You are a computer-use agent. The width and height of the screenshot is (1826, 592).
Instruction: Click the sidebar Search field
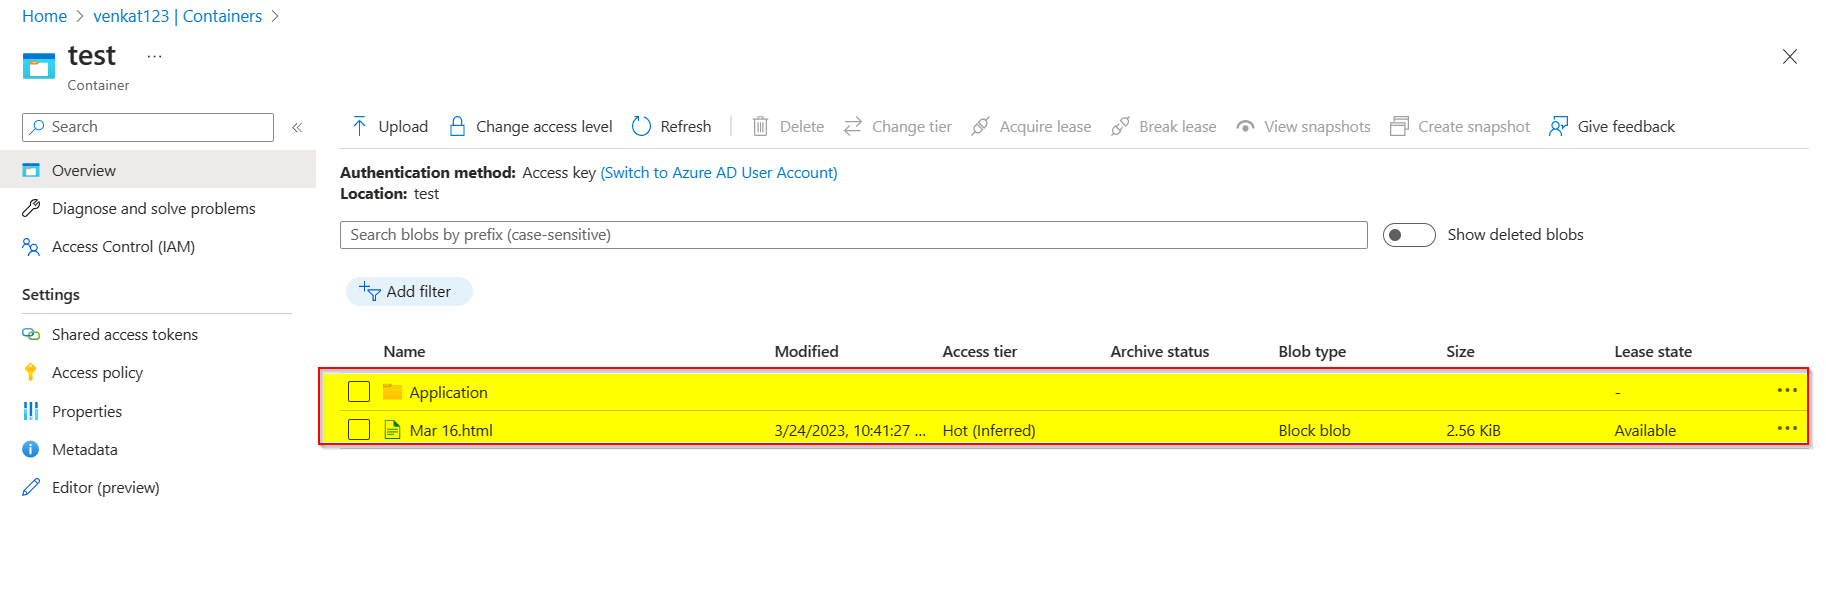148,127
